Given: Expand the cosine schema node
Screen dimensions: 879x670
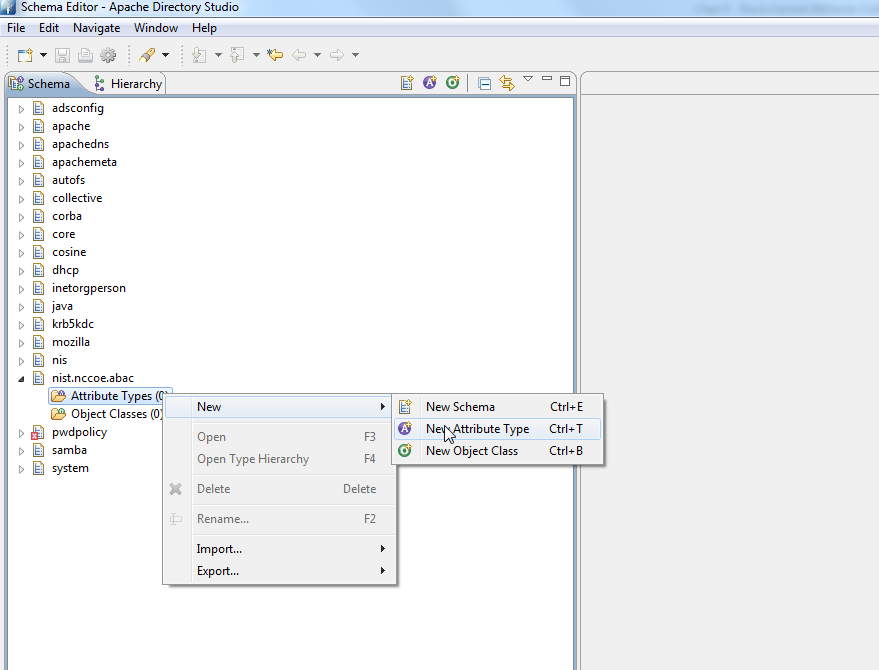Looking at the screenshot, I should [21, 253].
